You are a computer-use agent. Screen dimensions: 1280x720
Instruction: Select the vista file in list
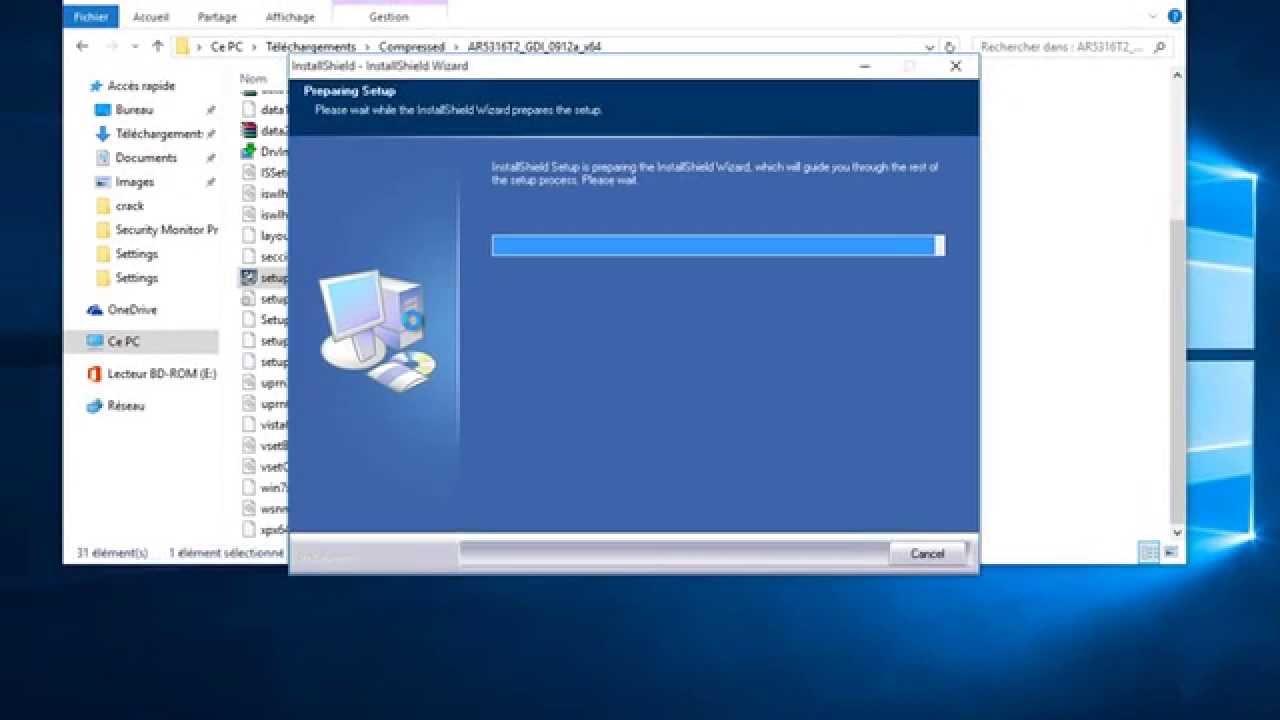(265, 425)
